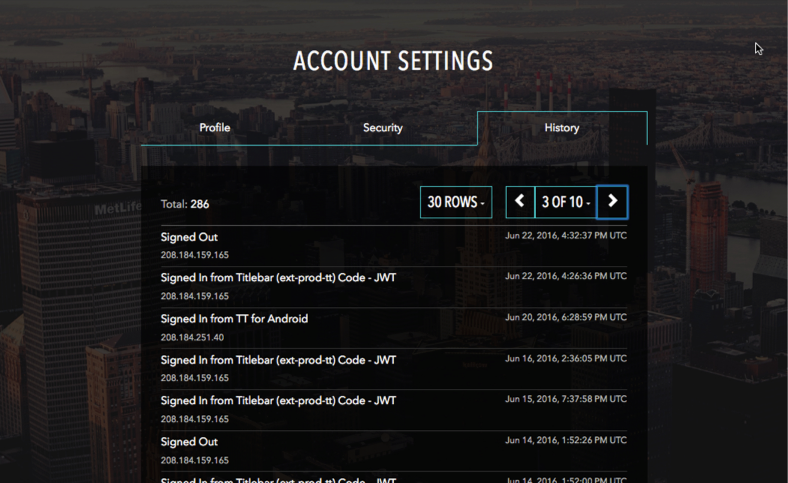The image size is (788, 483).
Task: Open the 30 ROWS dropdown
Action: tap(456, 202)
